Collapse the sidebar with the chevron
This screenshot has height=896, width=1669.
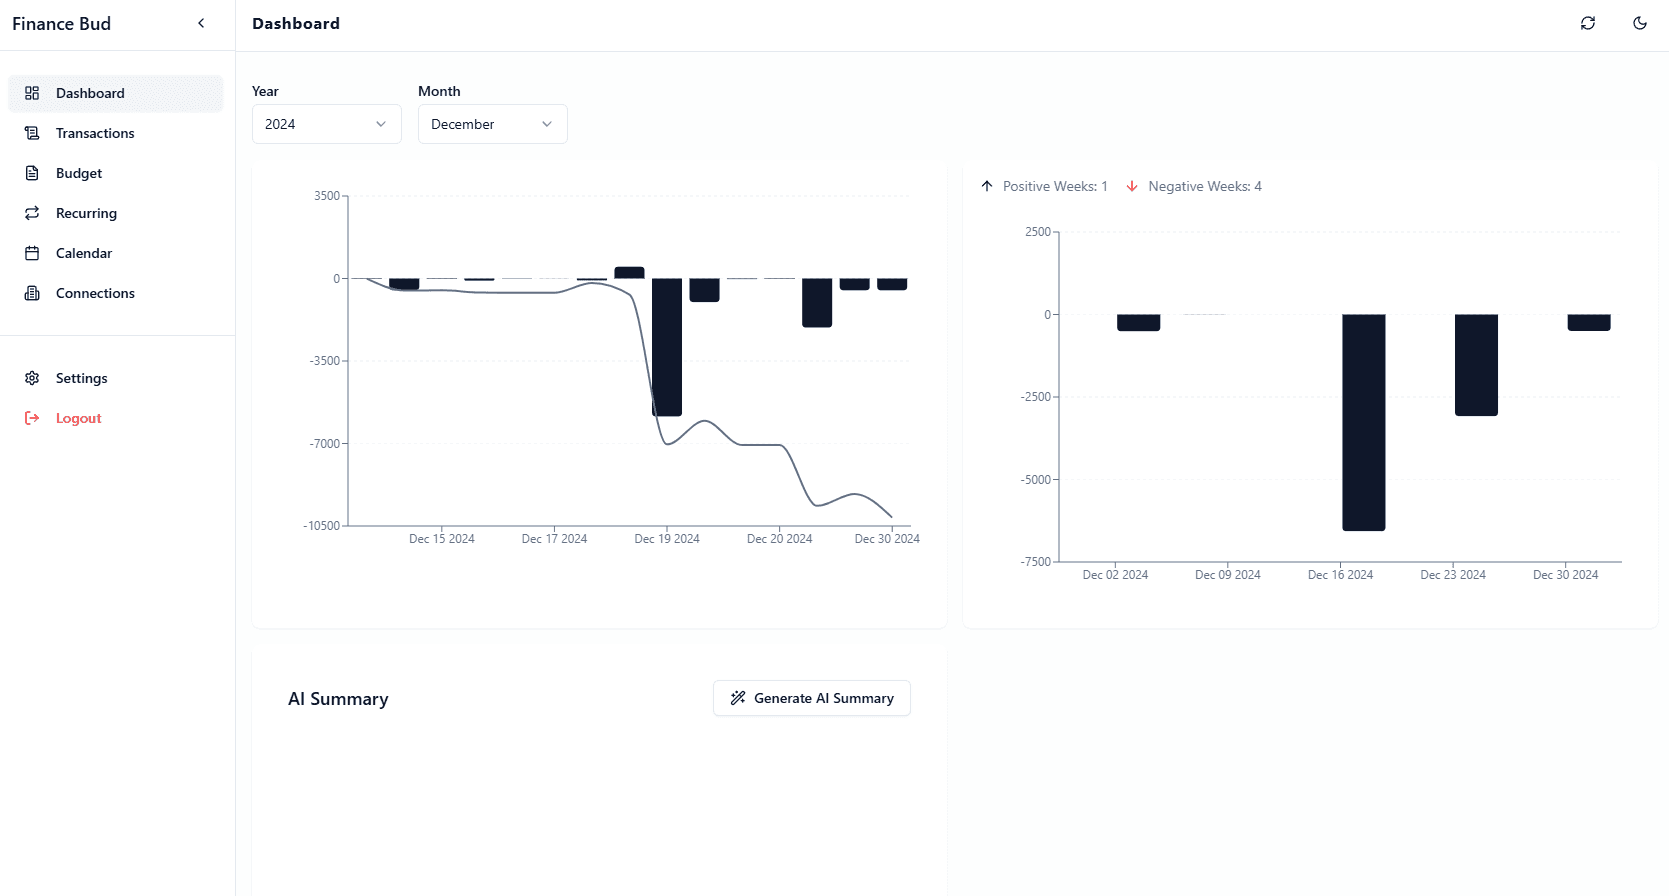pyautogui.click(x=201, y=23)
